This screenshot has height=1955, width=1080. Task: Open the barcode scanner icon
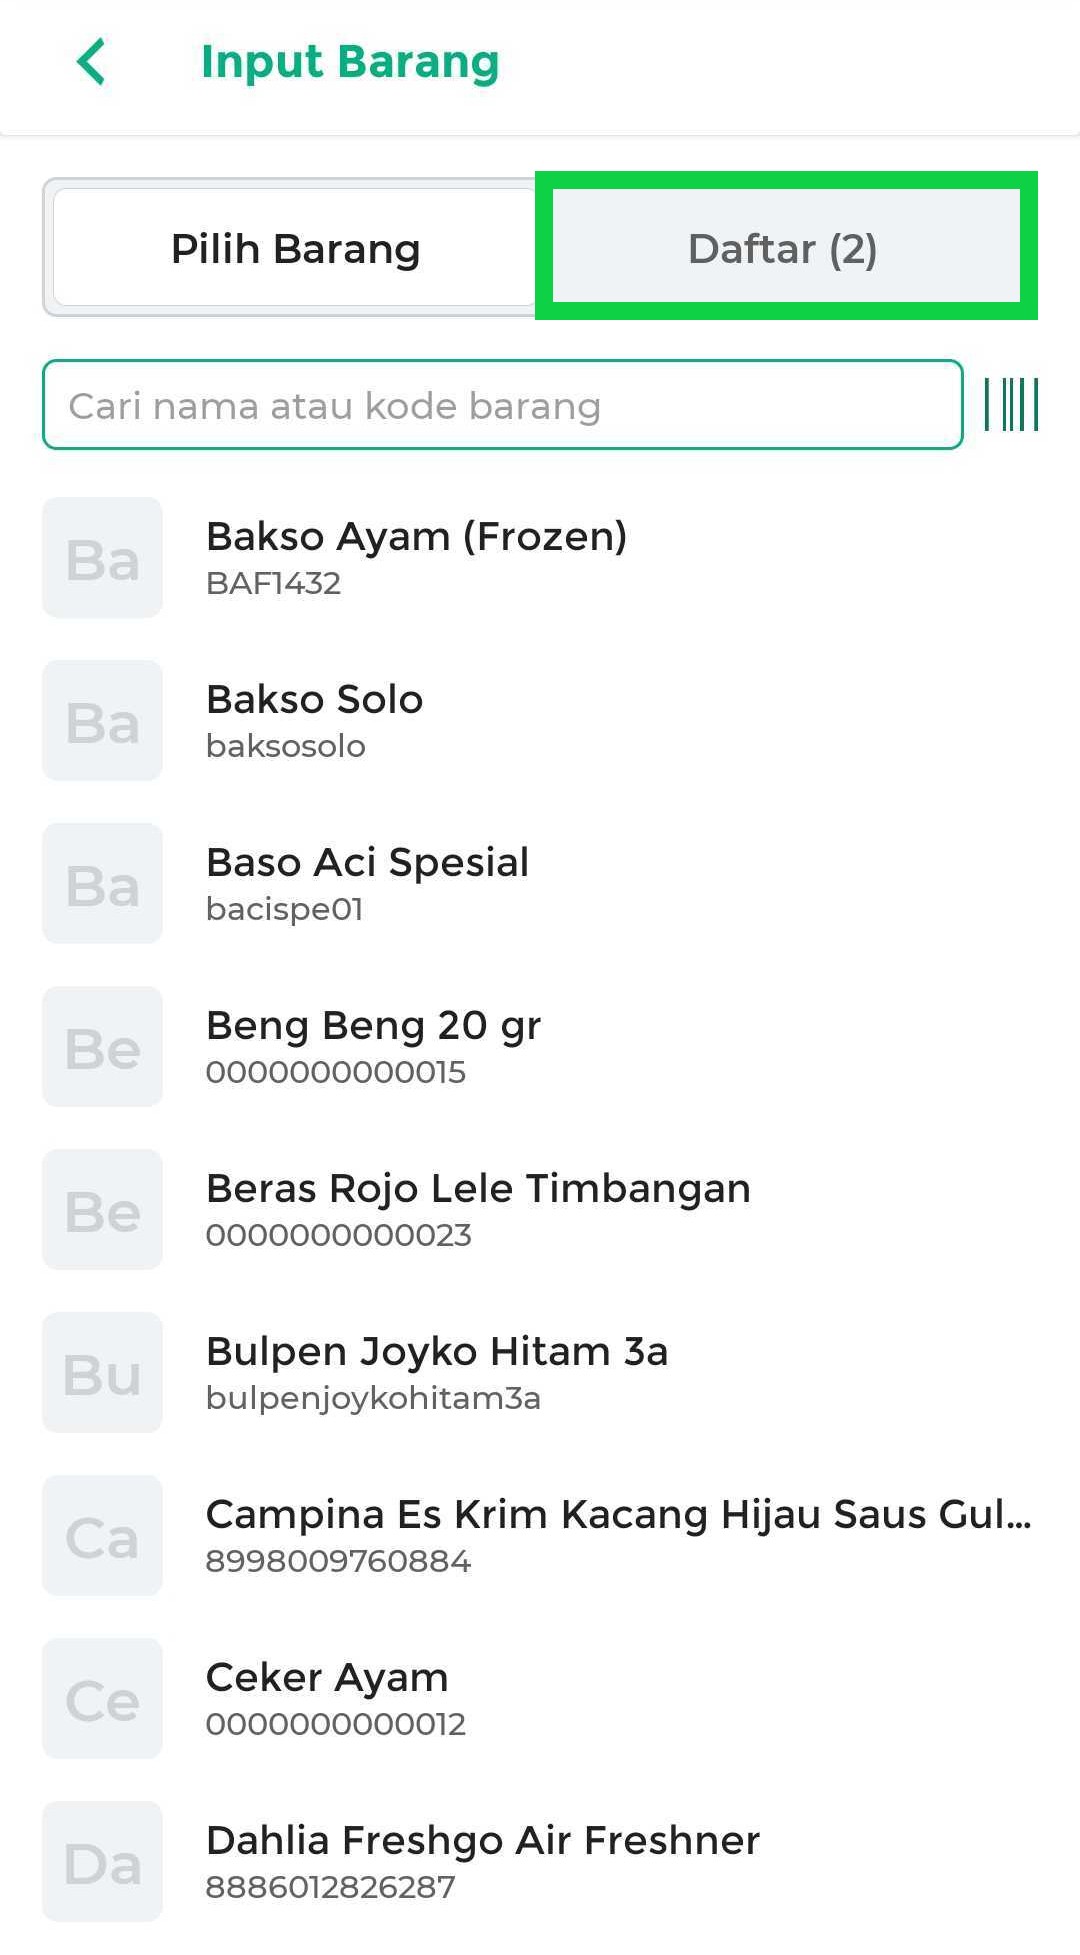(1011, 405)
